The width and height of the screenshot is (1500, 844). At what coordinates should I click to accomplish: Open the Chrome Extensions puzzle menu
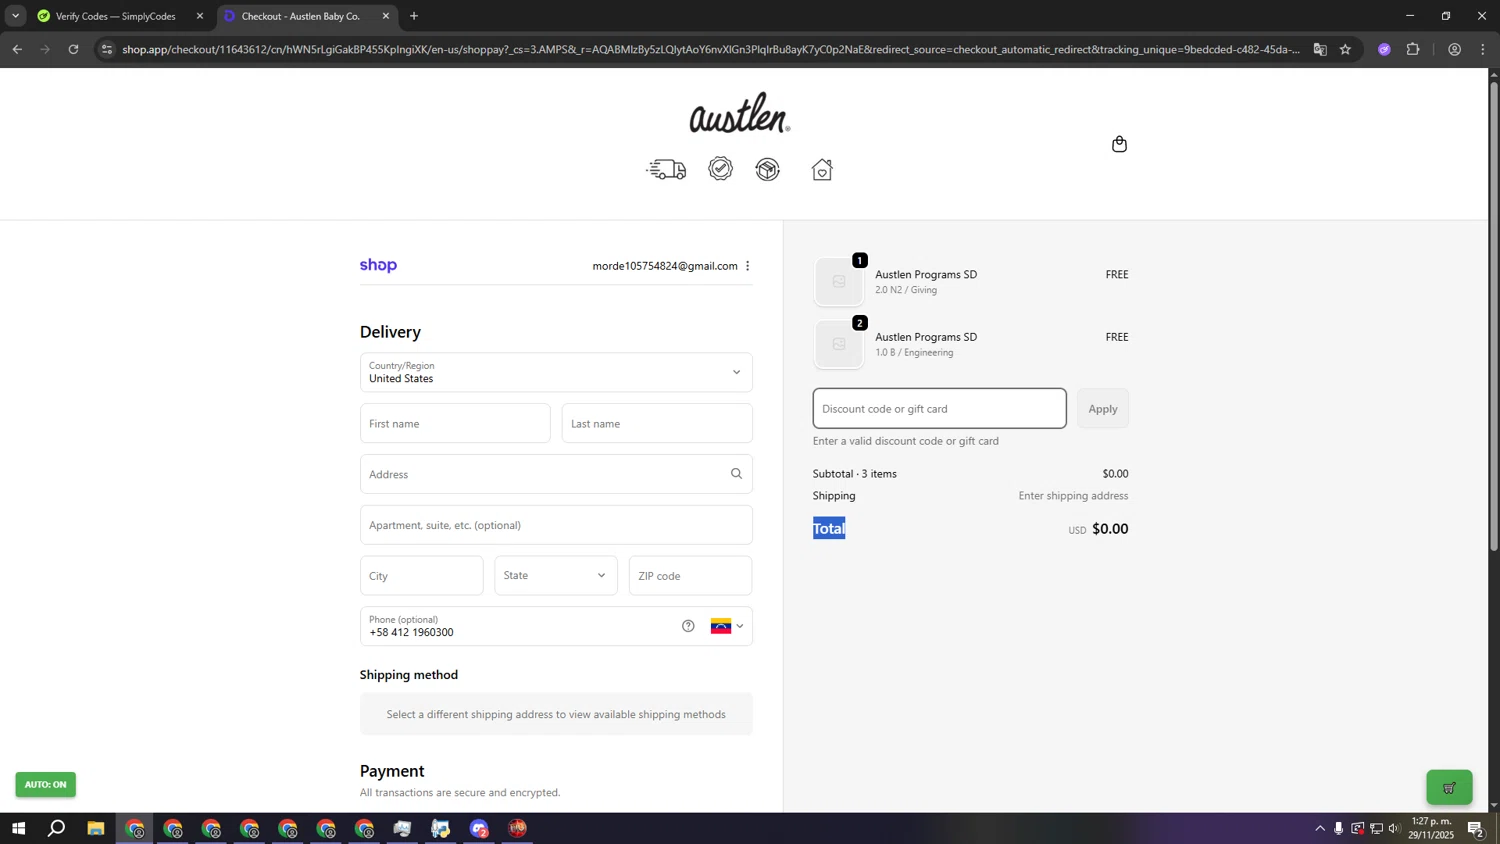click(x=1413, y=49)
